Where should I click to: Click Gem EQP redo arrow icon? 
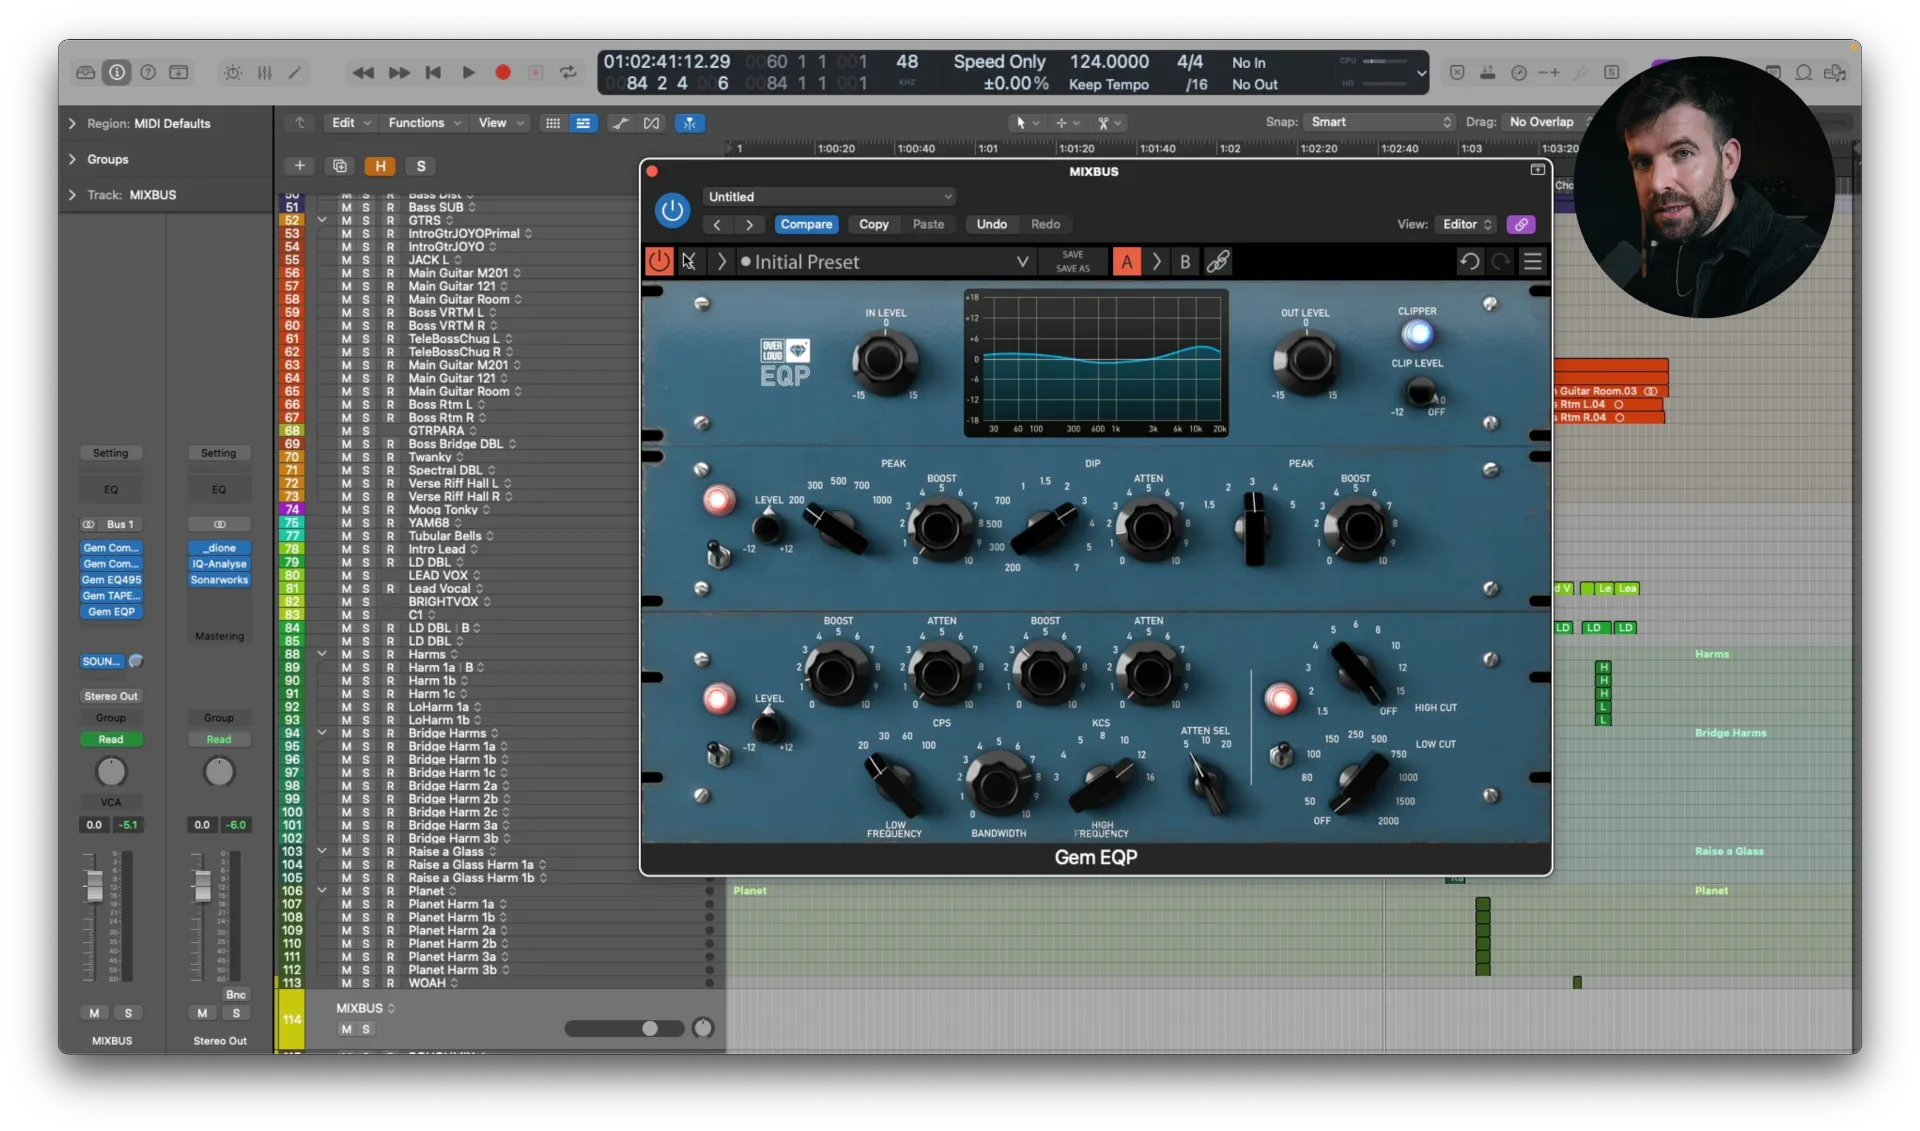click(1501, 262)
